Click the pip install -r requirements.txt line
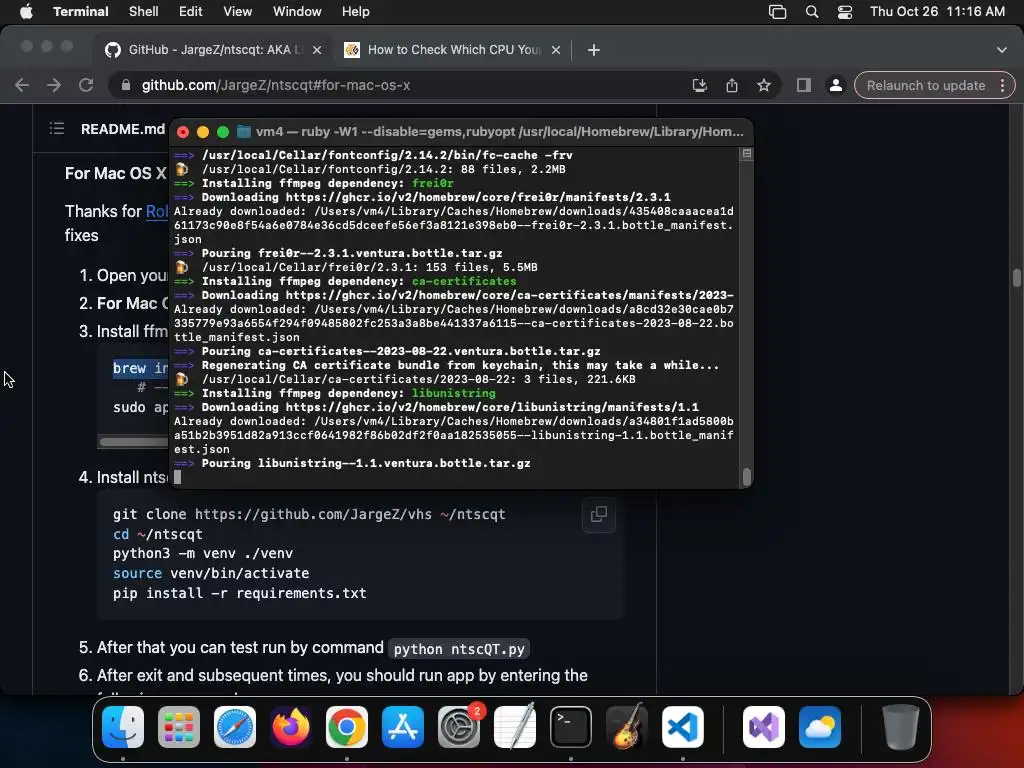Viewport: 1024px width, 768px height. [240, 593]
